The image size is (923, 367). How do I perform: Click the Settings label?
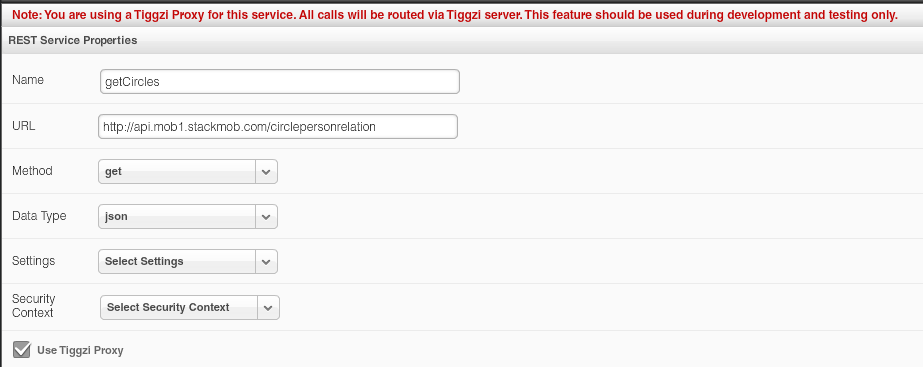coord(34,261)
